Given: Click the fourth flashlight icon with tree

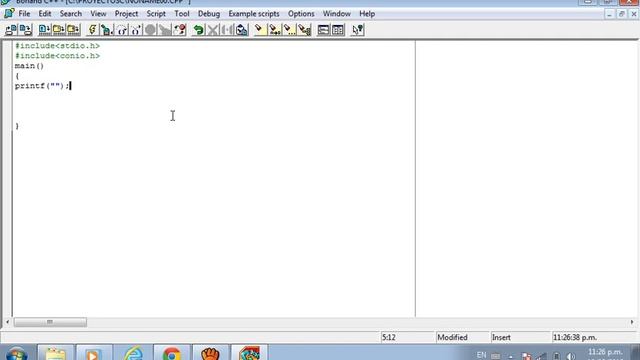Looking at the screenshot, I should click(304, 30).
